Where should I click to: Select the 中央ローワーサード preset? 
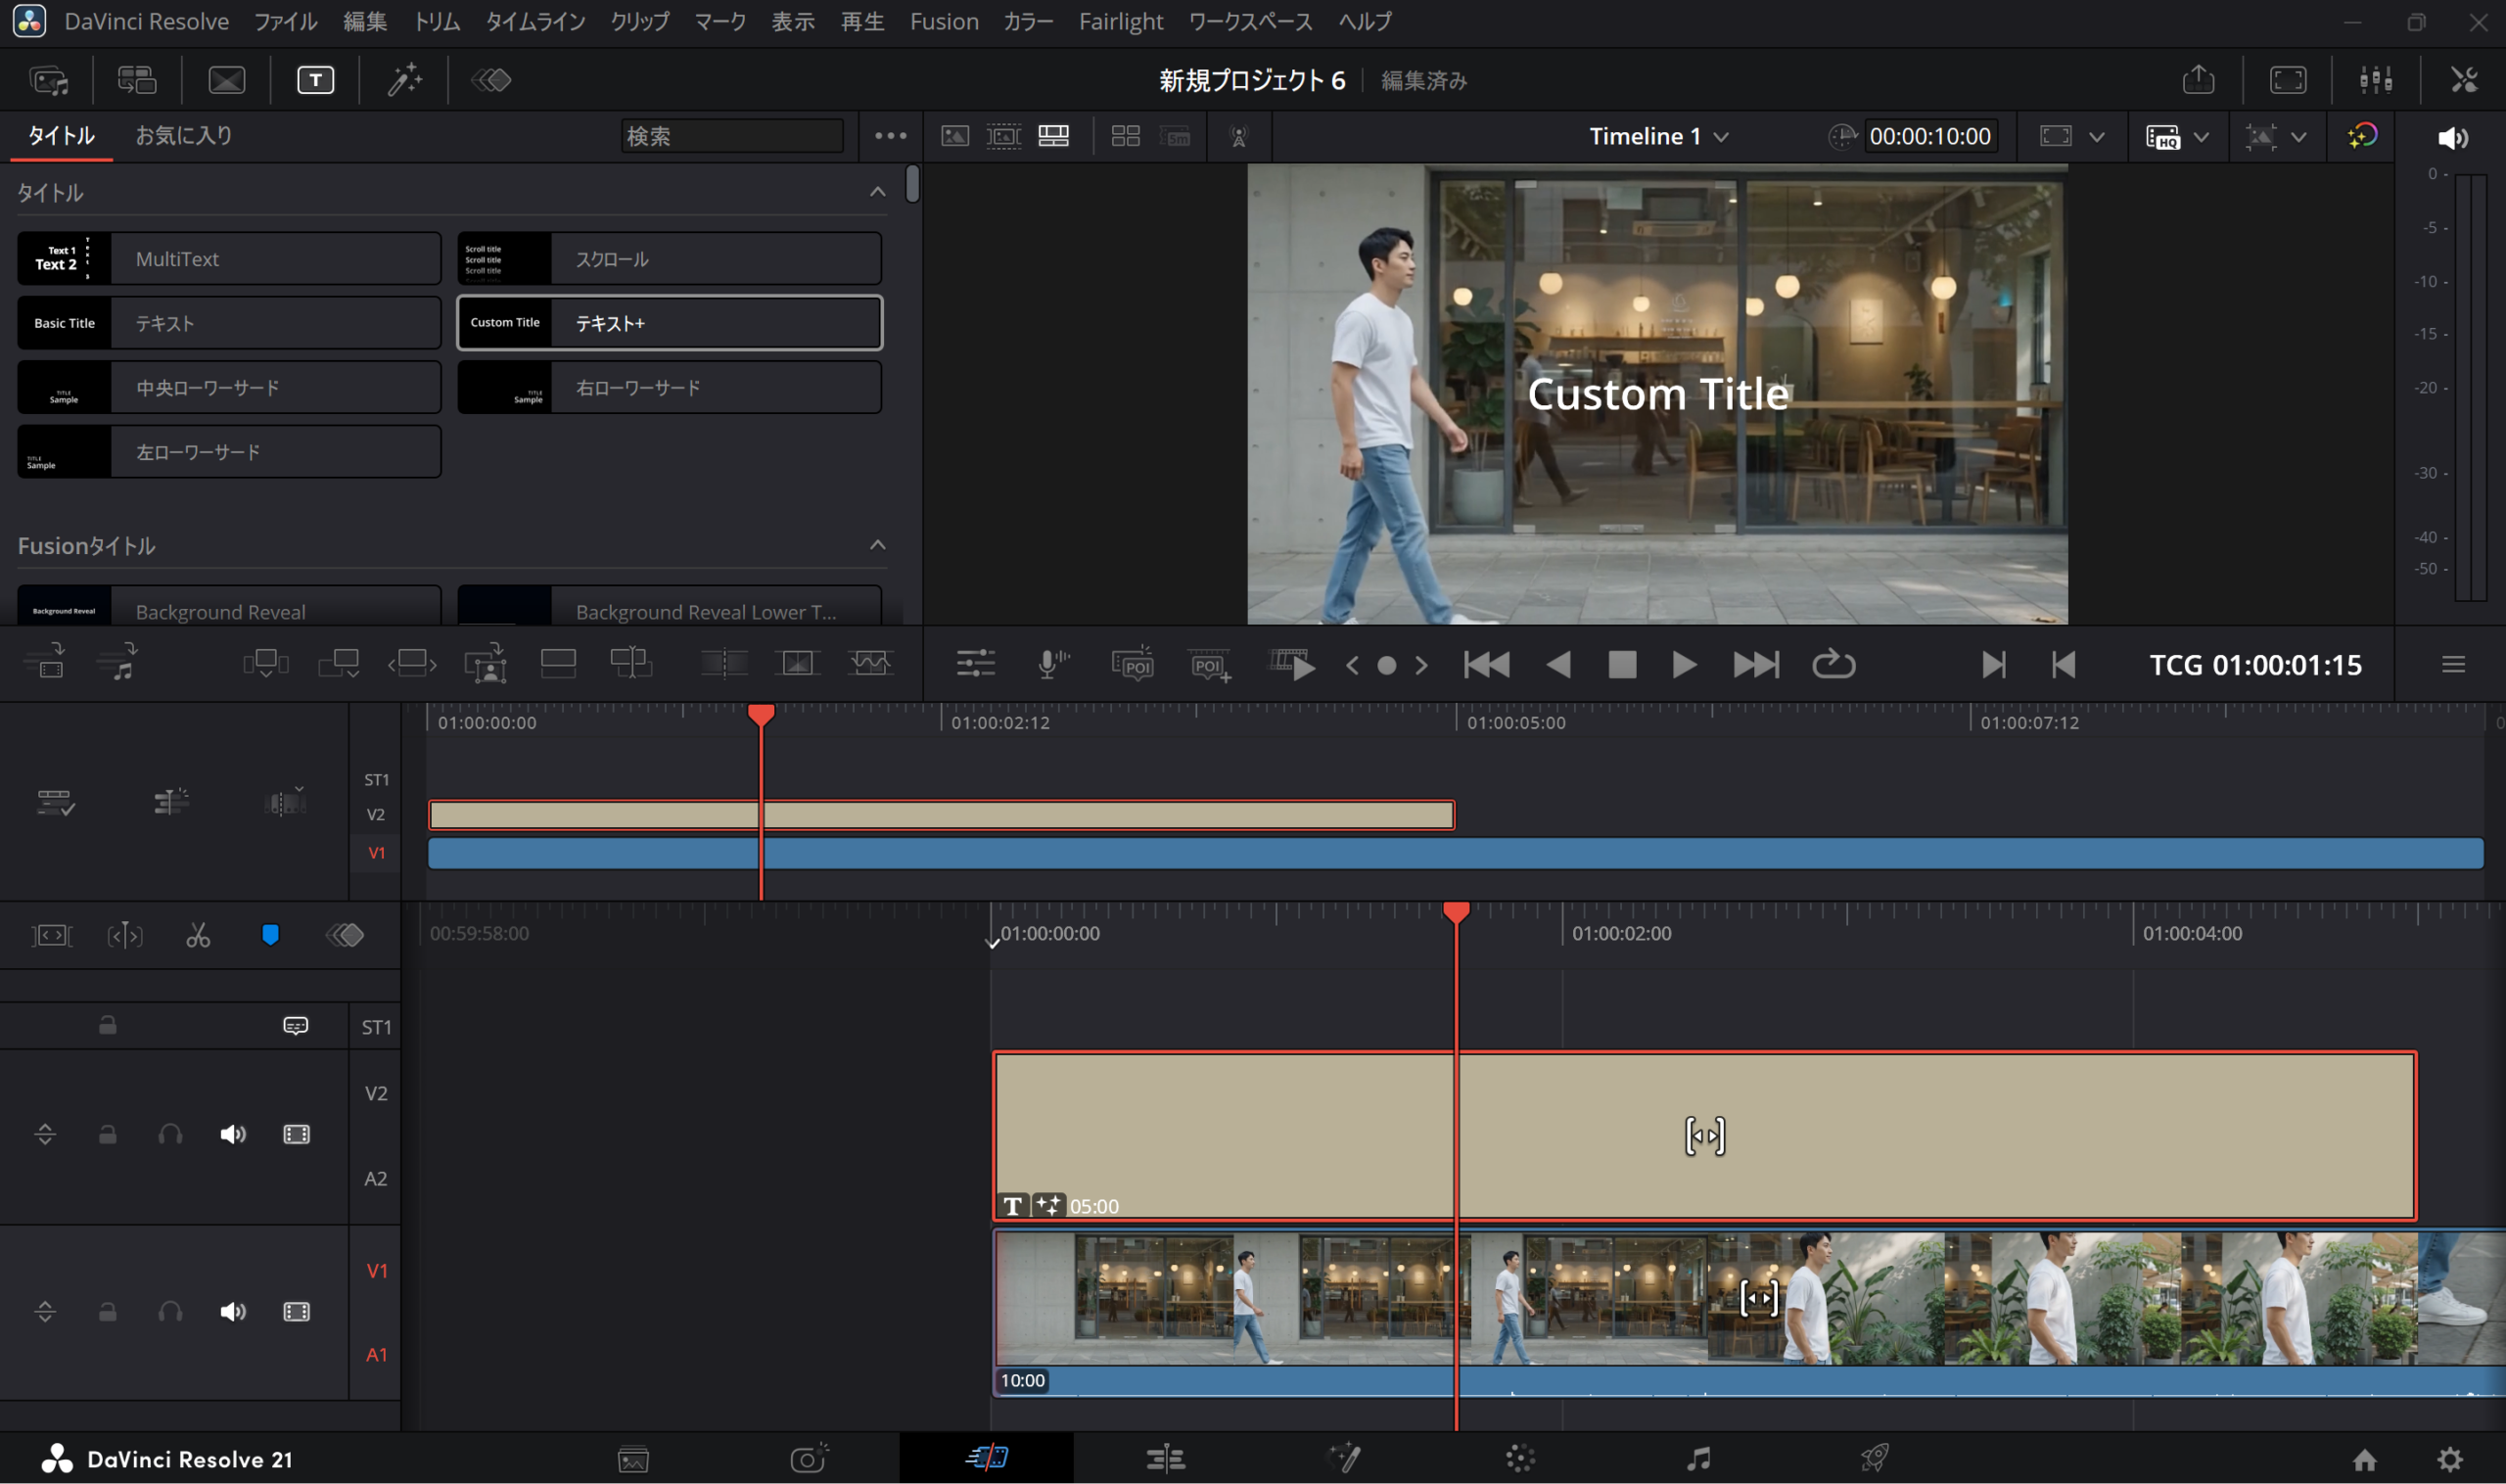[x=229, y=387]
